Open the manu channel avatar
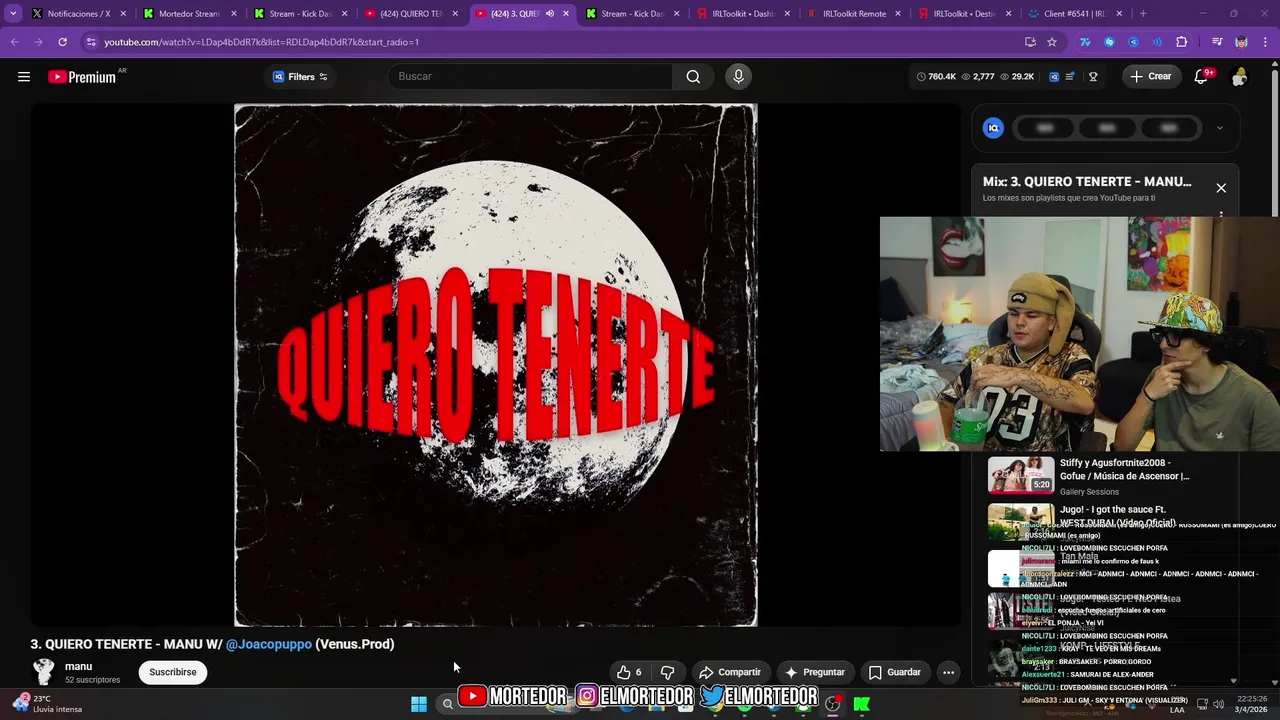This screenshot has width=1280, height=720. click(43, 672)
